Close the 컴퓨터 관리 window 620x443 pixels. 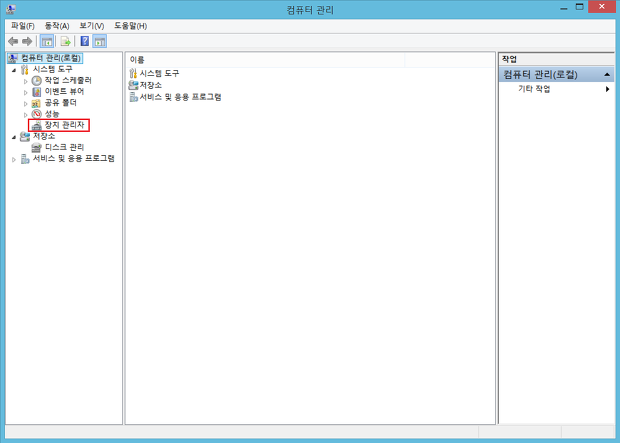click(x=601, y=7)
